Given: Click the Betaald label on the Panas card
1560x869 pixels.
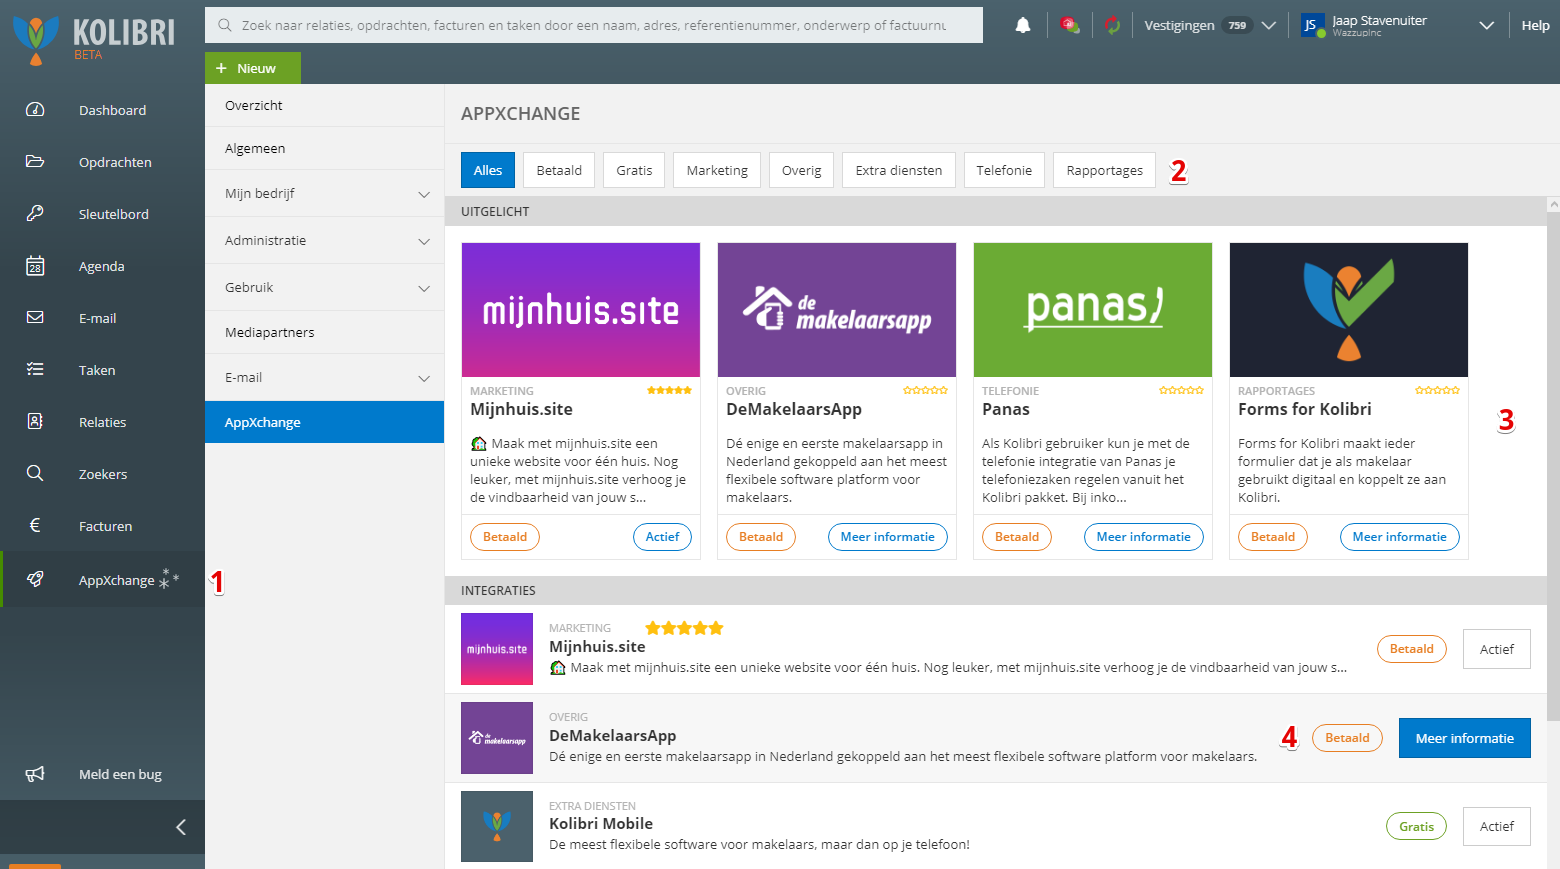Looking at the screenshot, I should [x=1017, y=537].
